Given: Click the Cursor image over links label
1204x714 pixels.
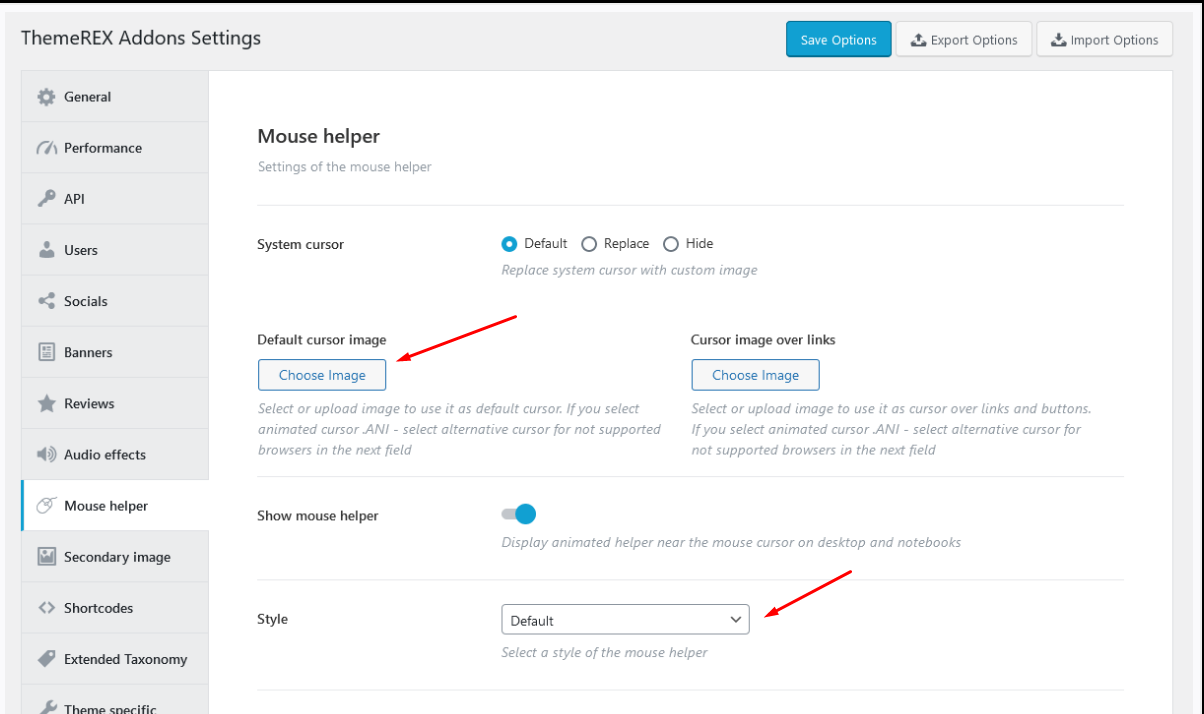Looking at the screenshot, I should [763, 340].
